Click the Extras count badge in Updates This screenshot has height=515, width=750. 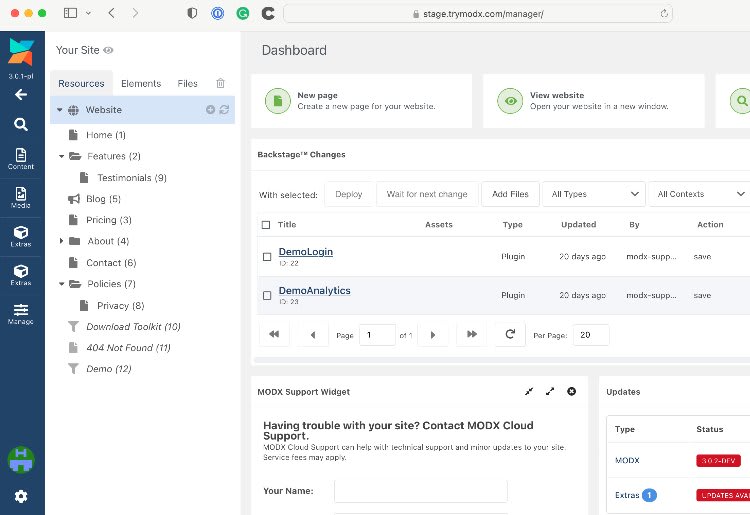pyautogui.click(x=649, y=495)
